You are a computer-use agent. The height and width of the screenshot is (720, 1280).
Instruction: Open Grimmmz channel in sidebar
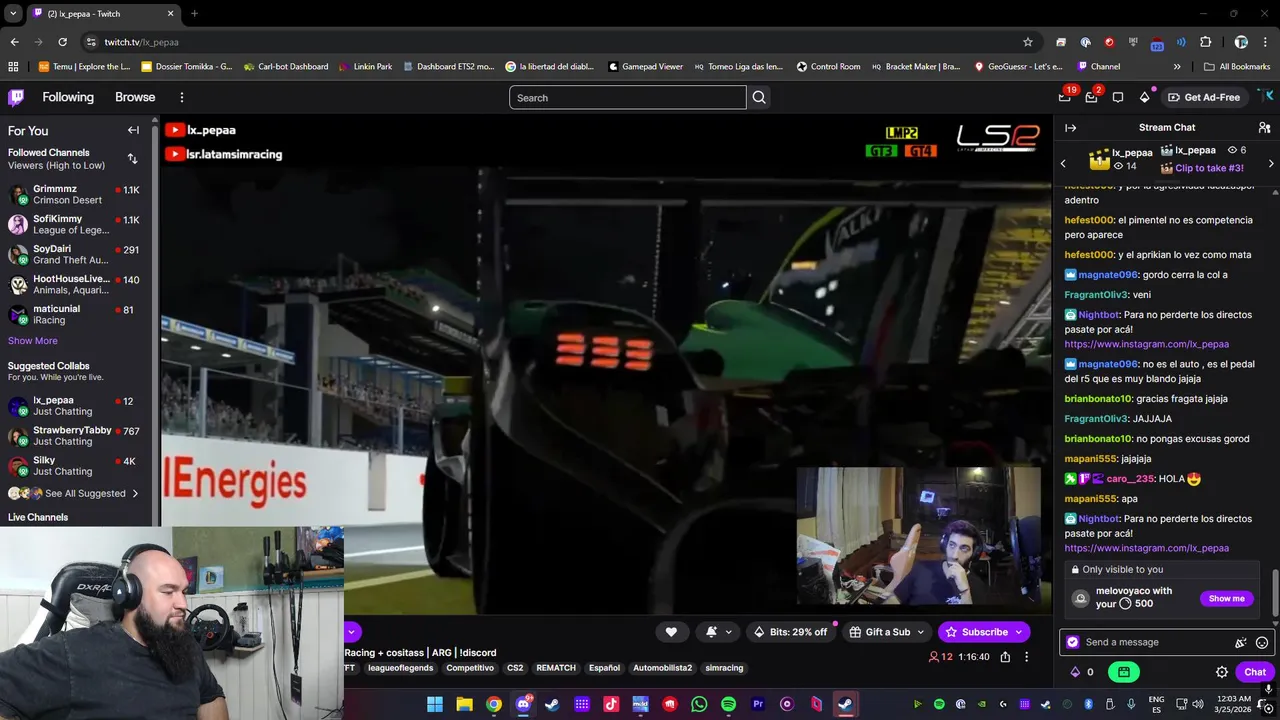(x=76, y=194)
